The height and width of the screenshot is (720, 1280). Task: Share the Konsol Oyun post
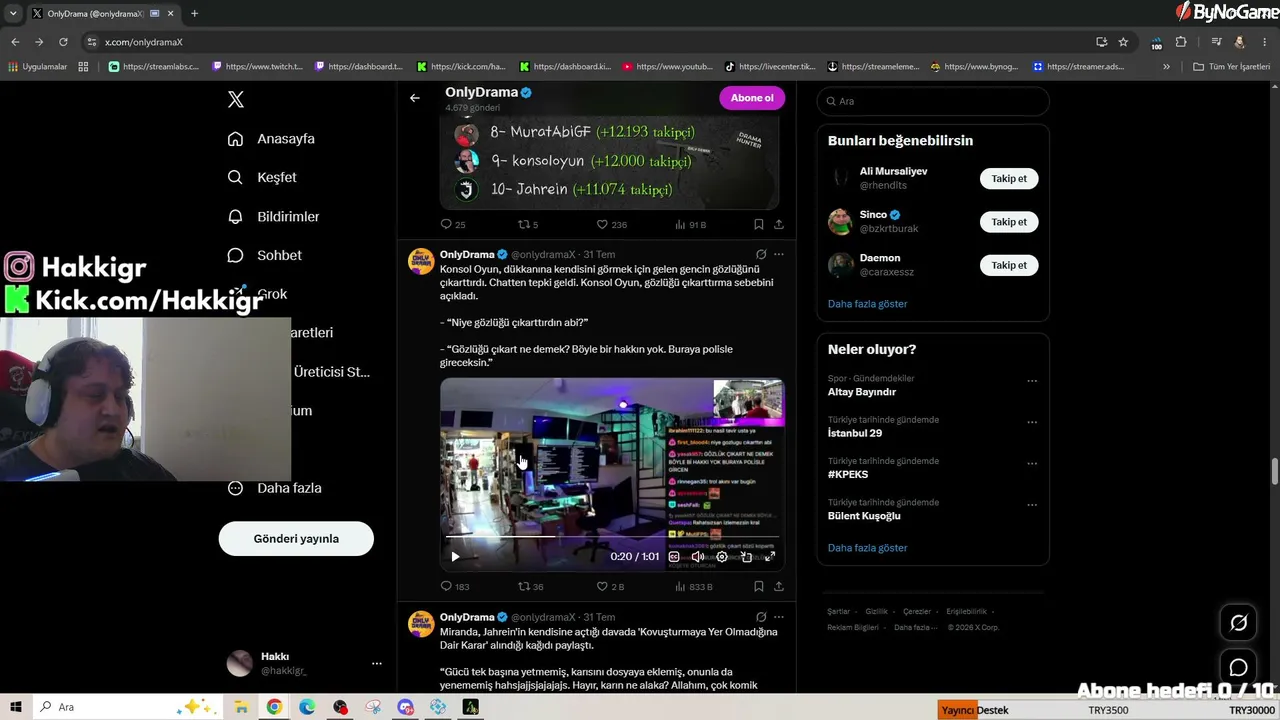pos(779,587)
